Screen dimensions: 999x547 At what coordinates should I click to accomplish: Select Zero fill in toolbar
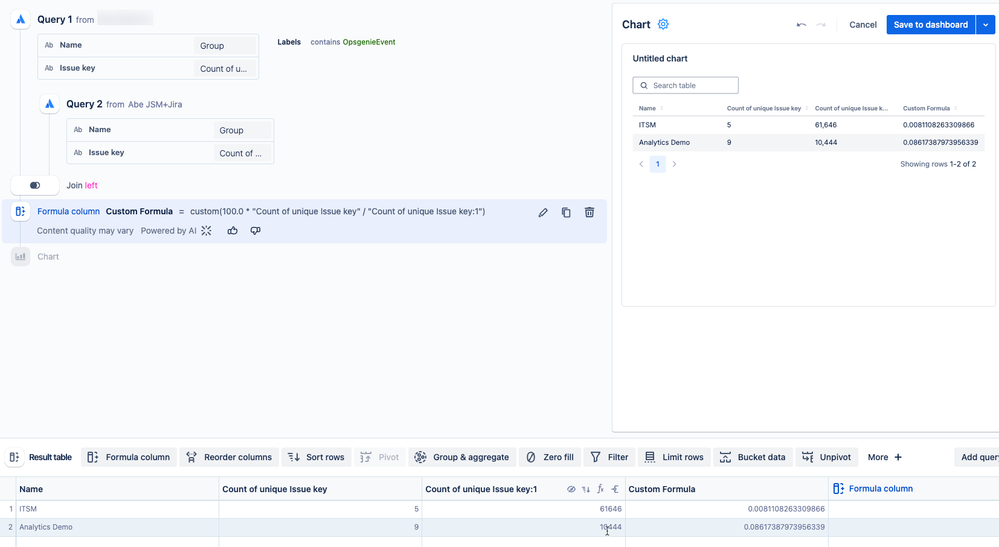coord(550,457)
